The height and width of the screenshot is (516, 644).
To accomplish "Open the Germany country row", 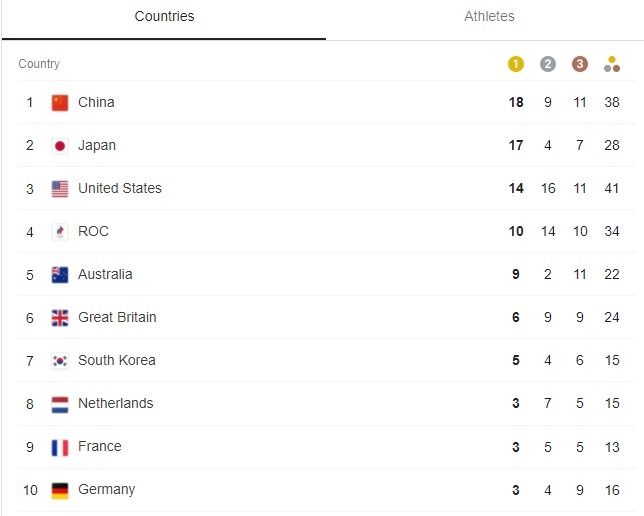I will pos(327,490).
